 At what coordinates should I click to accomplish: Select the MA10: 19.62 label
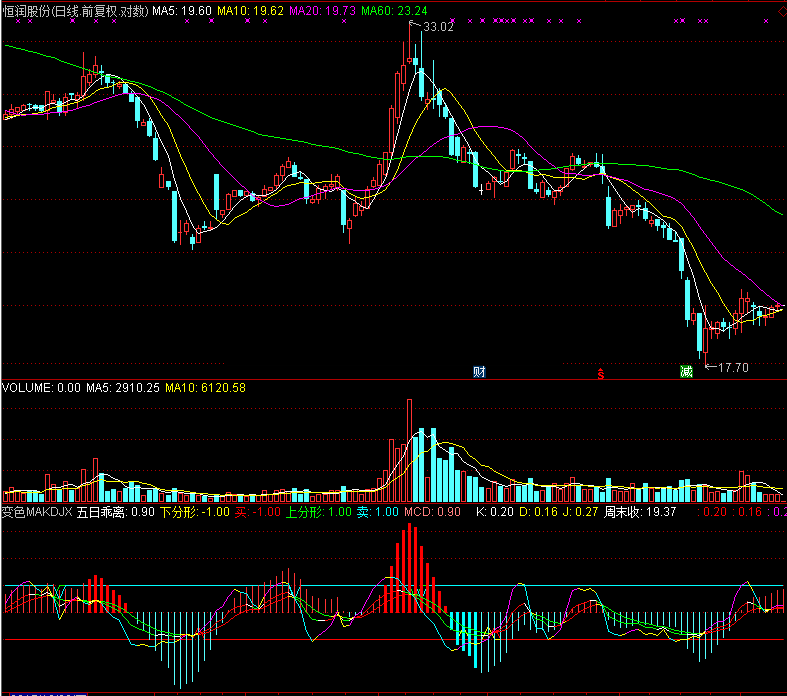click(250, 11)
